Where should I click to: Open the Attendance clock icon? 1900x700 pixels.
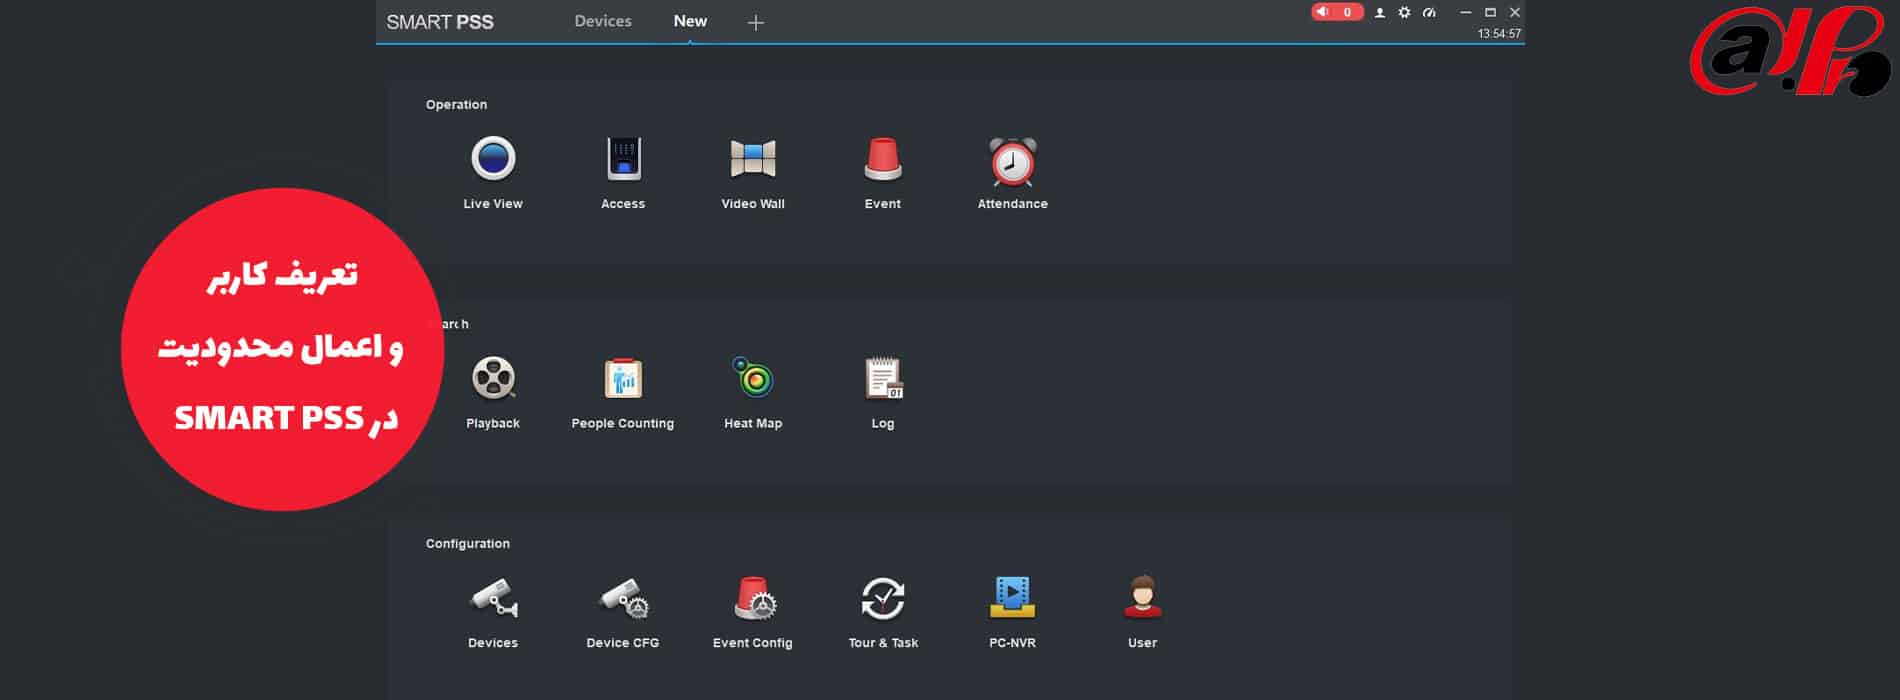tap(1013, 161)
